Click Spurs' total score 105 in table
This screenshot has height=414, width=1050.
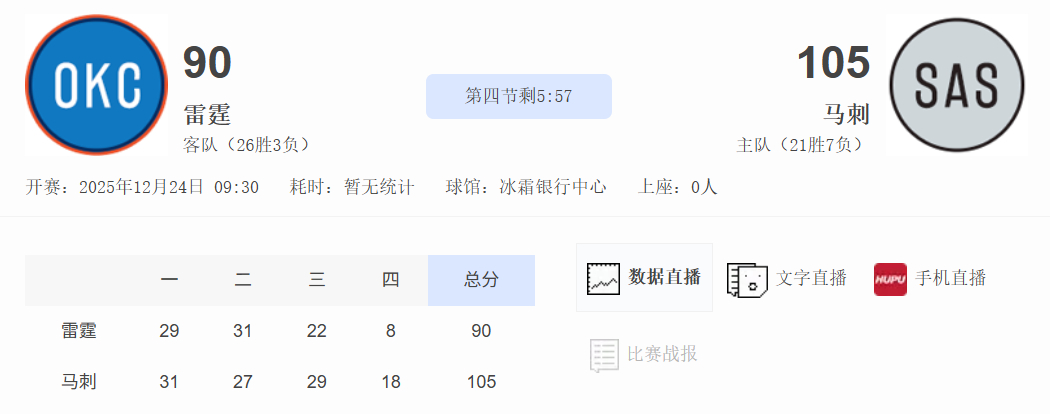pyautogui.click(x=481, y=382)
